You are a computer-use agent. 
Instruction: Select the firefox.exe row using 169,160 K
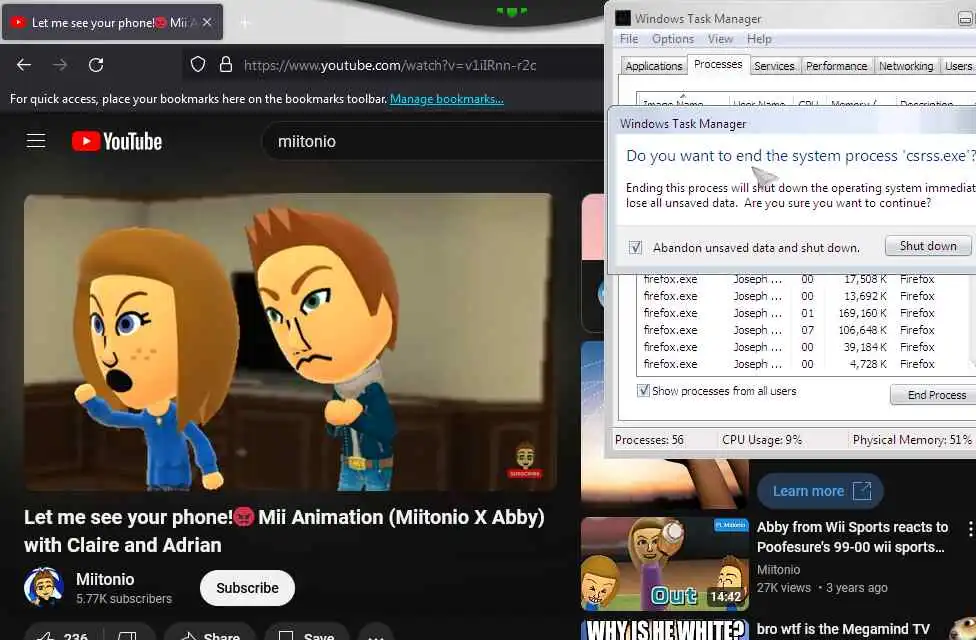coord(802,313)
